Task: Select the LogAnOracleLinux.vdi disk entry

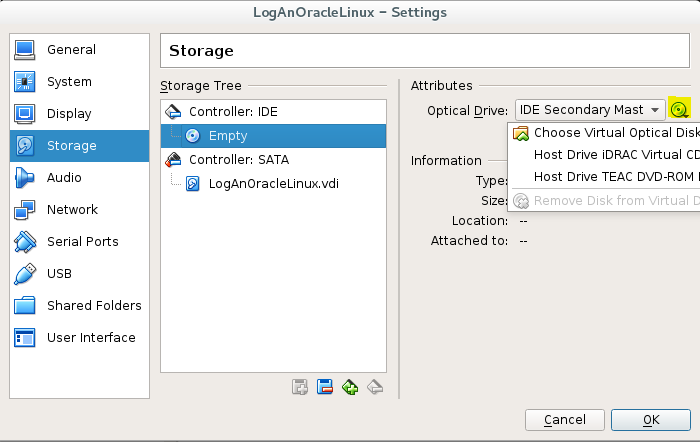Action: tap(273, 183)
